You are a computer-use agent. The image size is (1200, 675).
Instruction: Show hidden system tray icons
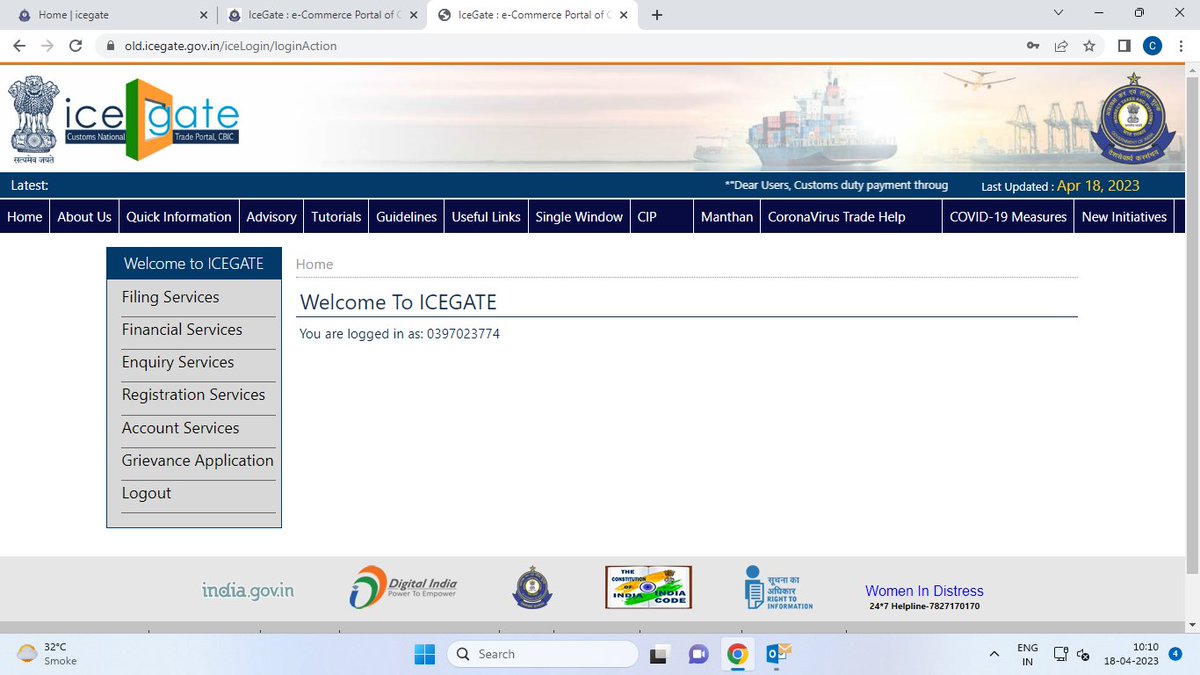(x=994, y=654)
